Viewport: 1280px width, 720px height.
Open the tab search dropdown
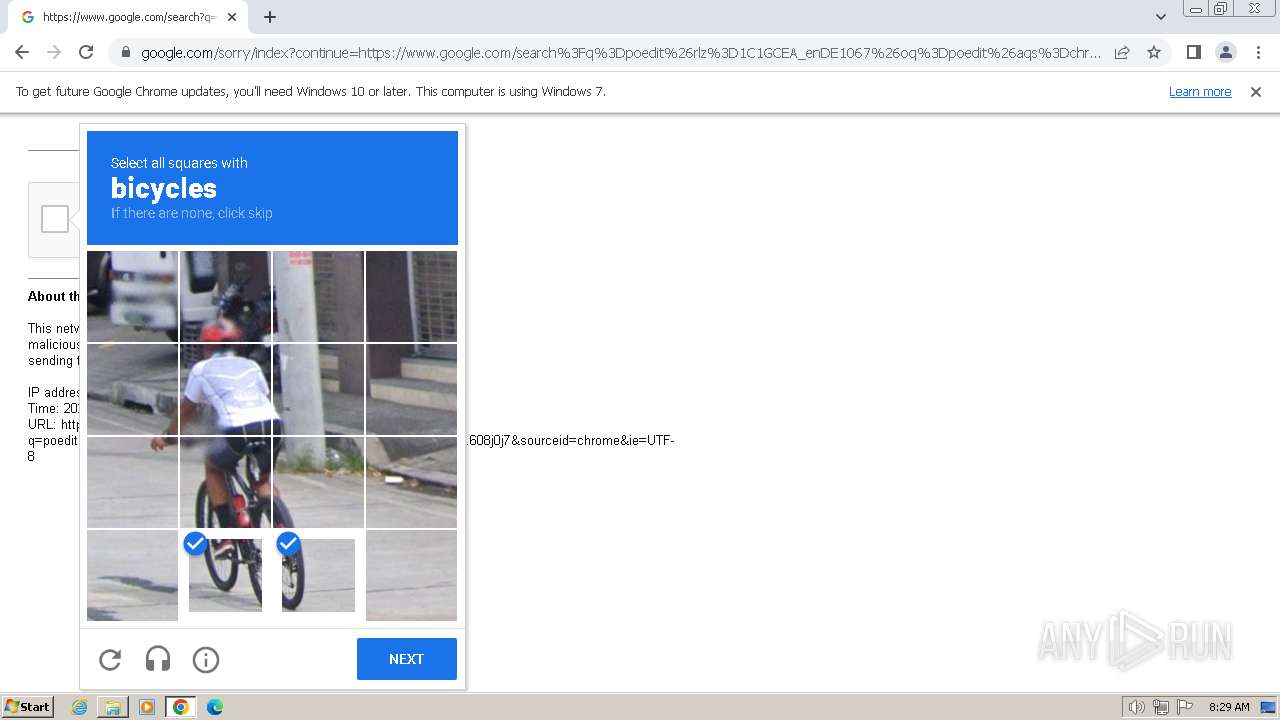1160,17
